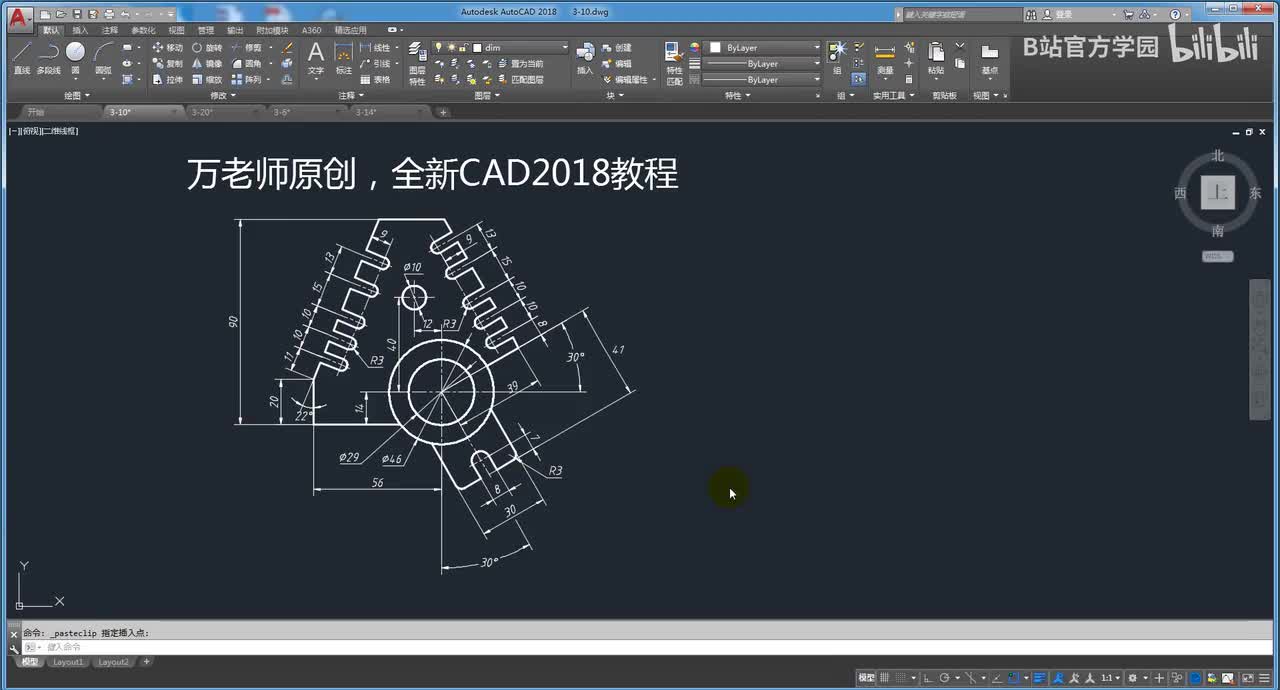Click the 插入 (Insert block) icon
The width and height of the screenshot is (1280, 690).
(585, 58)
